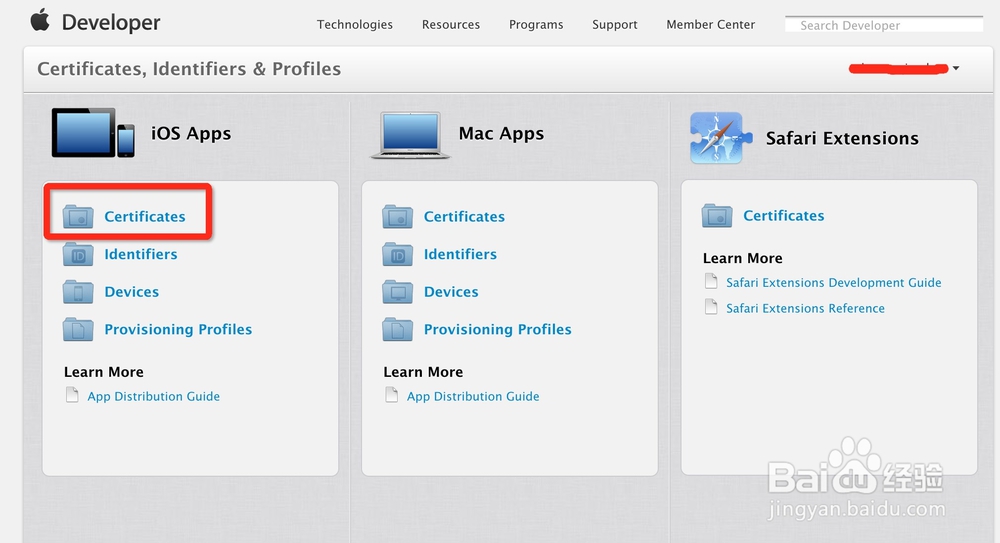1000x543 pixels.
Task: Go to the Support menu item
Action: tap(614, 24)
